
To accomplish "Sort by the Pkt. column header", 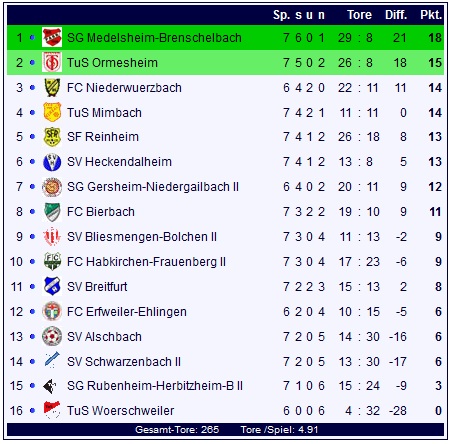I will [x=431, y=15].
